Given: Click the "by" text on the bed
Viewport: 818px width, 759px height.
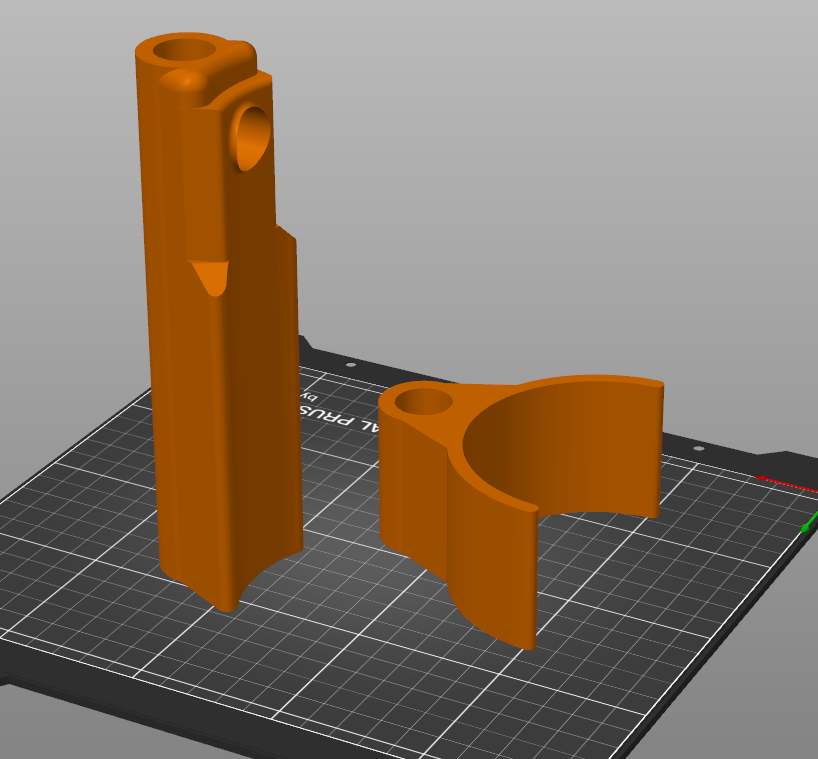Looking at the screenshot, I should point(304,398).
